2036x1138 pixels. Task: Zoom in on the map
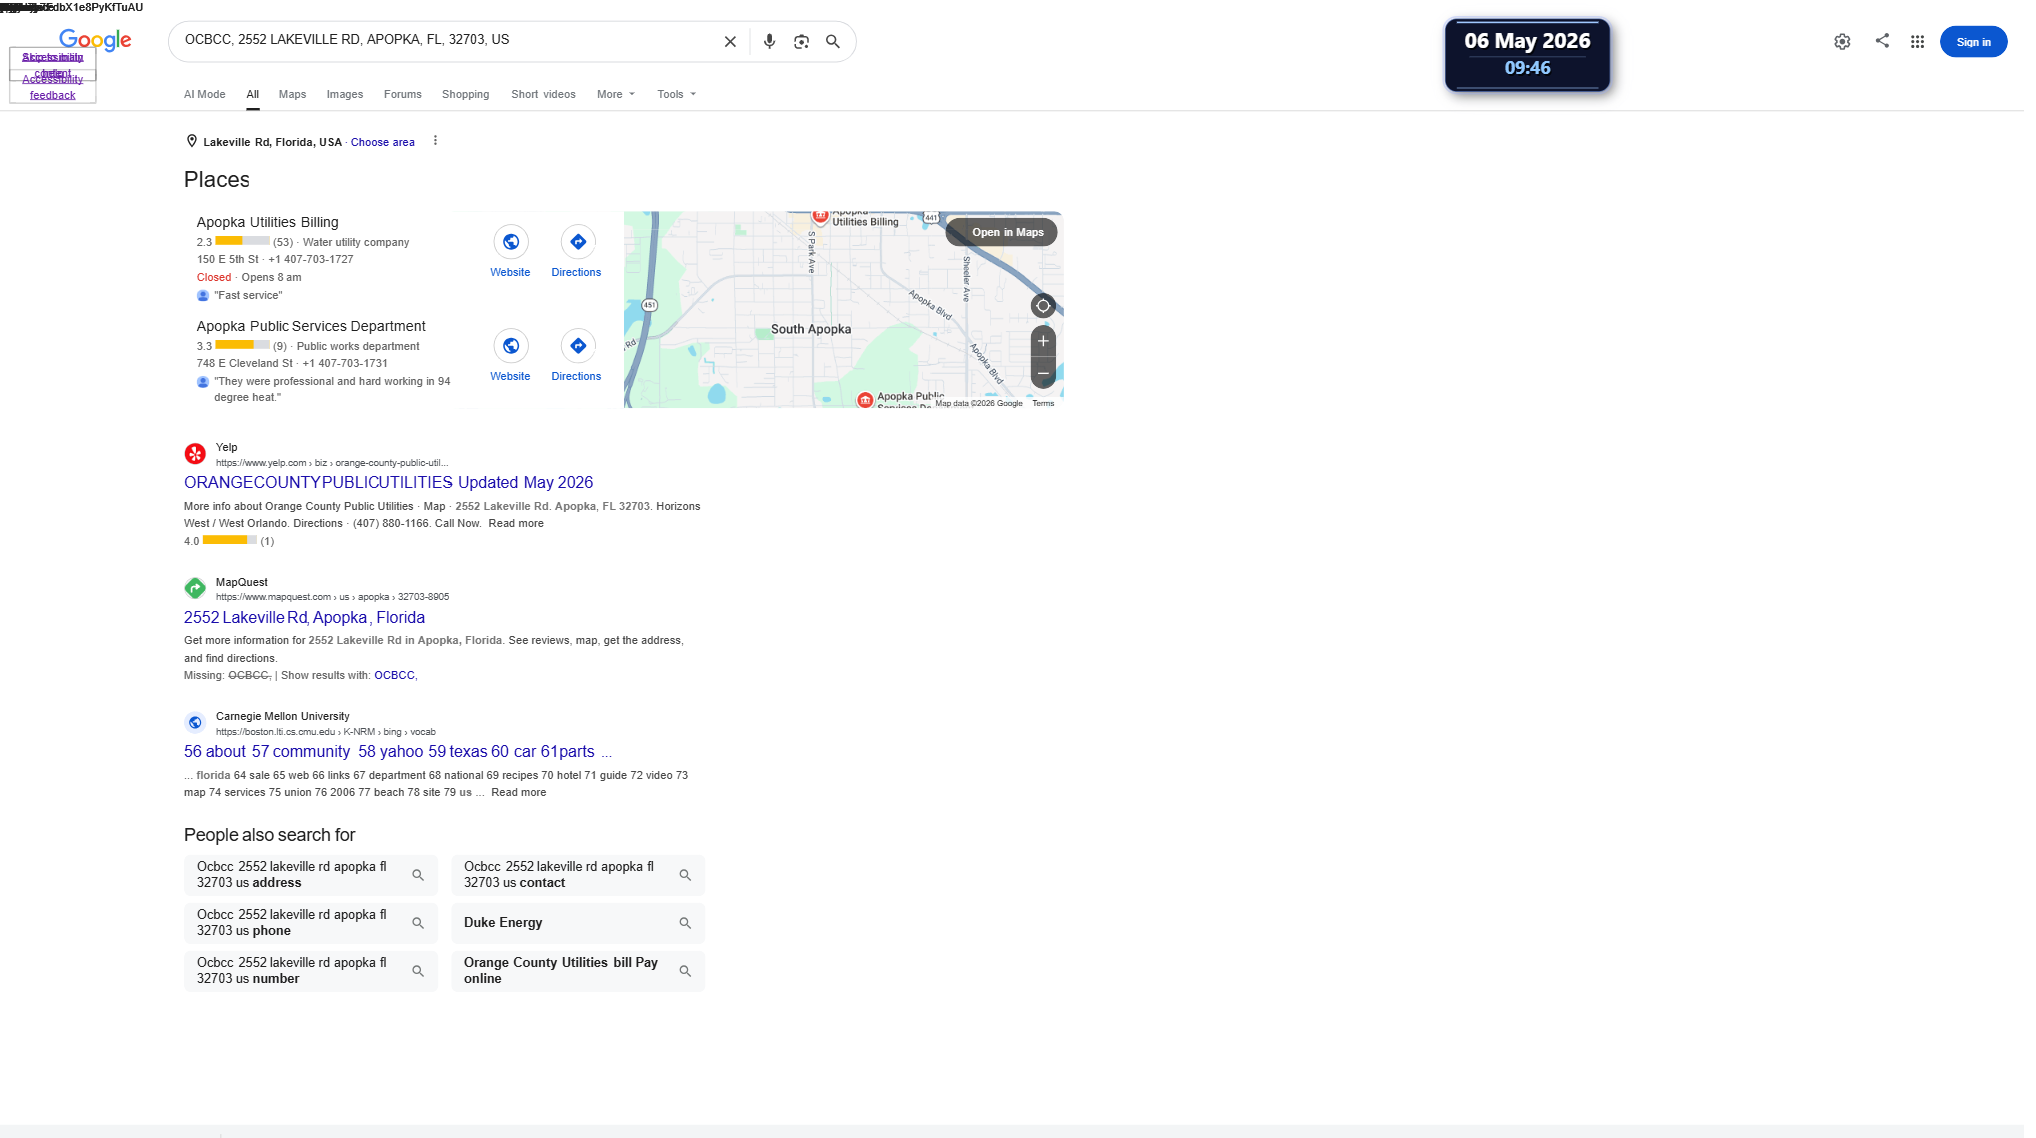1043,341
